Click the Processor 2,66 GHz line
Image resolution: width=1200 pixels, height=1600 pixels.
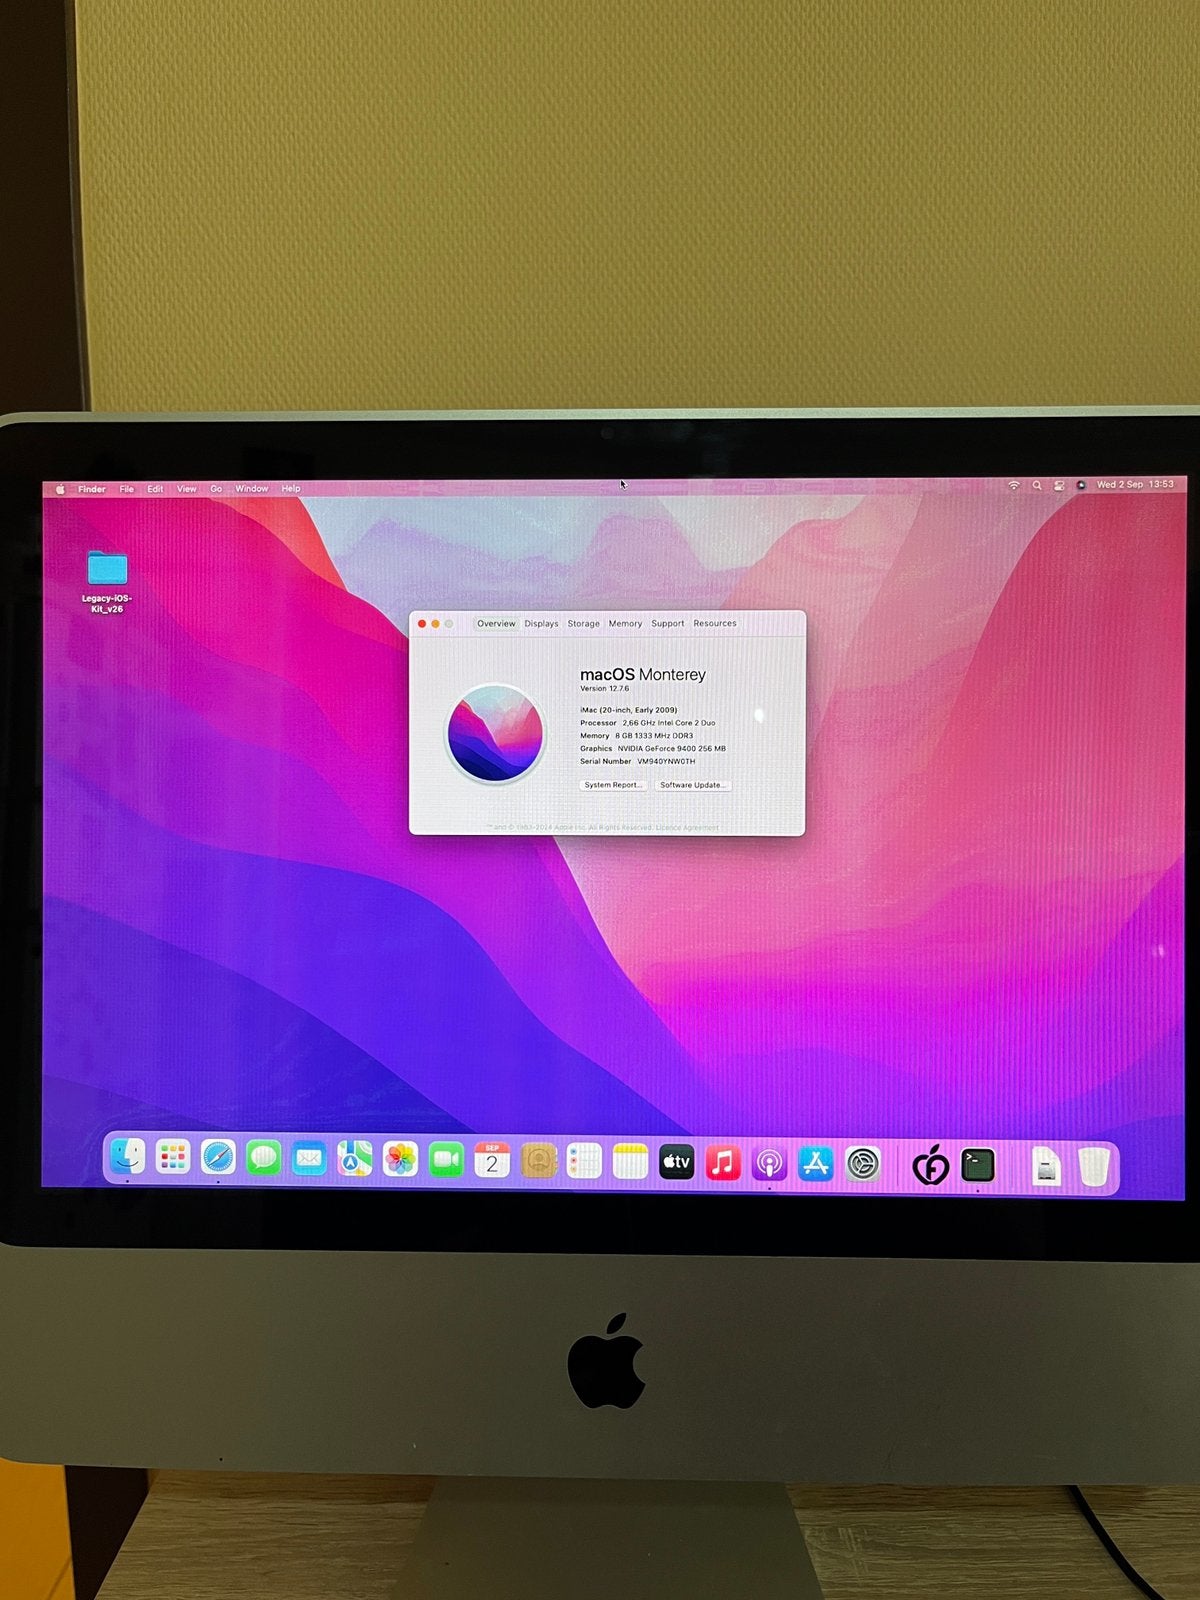[x=647, y=722]
